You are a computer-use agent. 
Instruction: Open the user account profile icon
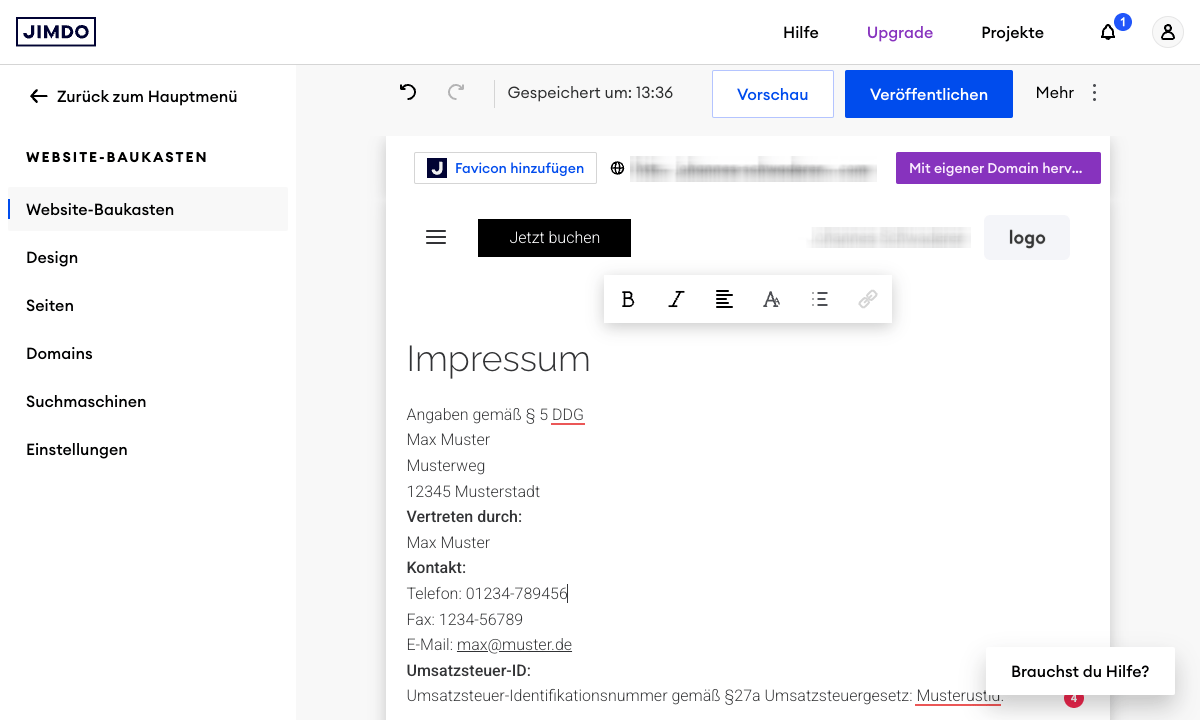(x=1167, y=32)
